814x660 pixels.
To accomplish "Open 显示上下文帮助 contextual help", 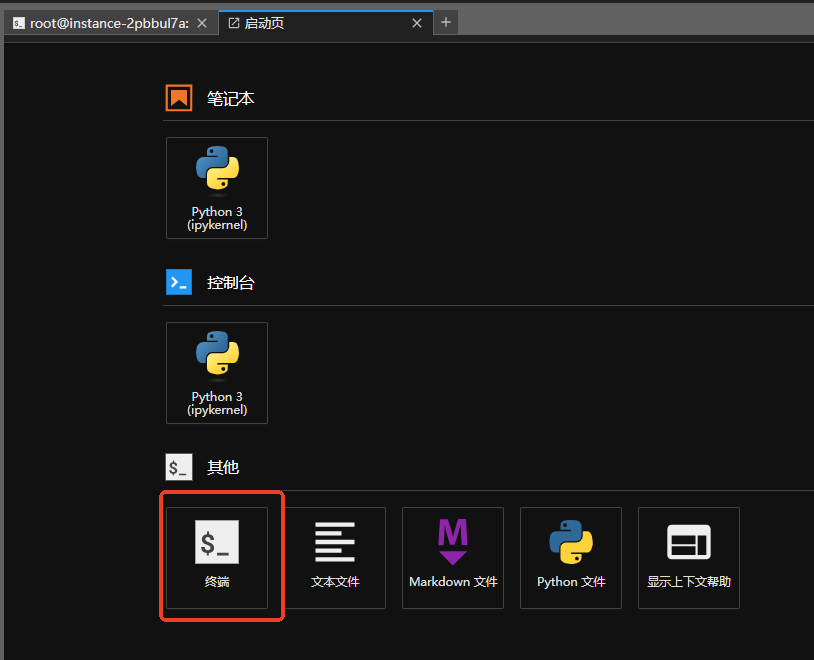I will 689,558.
